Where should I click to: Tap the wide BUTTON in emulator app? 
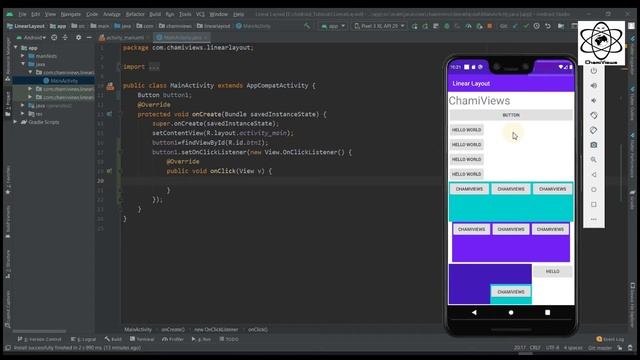click(x=511, y=115)
